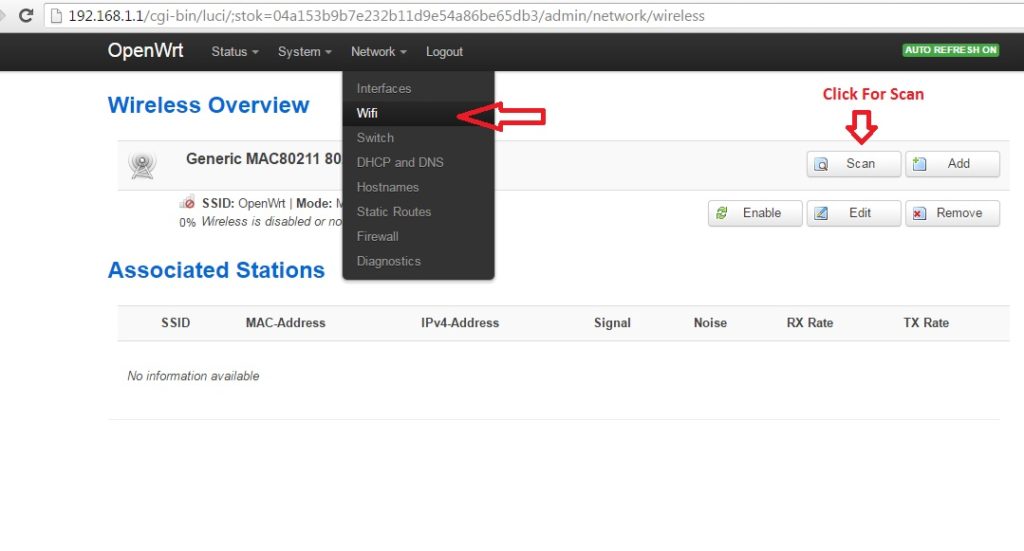Click the Logout link
This screenshot has height=551, width=1024.
[x=444, y=52]
